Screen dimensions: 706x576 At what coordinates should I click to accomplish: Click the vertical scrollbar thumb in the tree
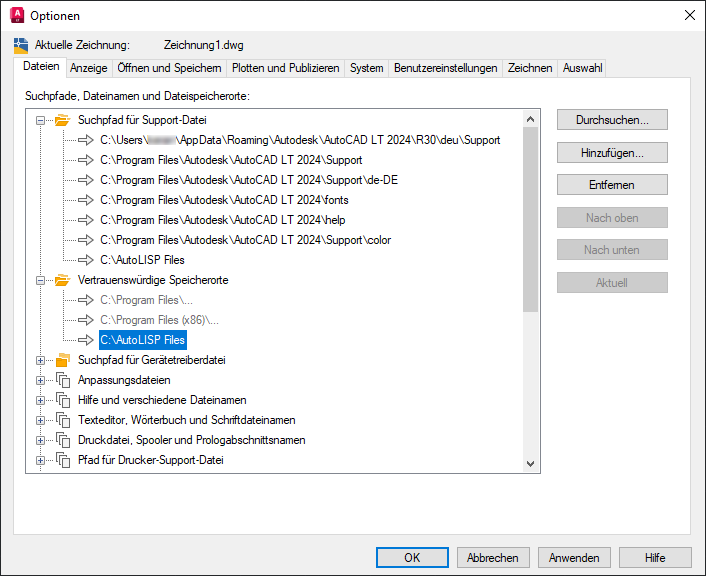point(530,220)
